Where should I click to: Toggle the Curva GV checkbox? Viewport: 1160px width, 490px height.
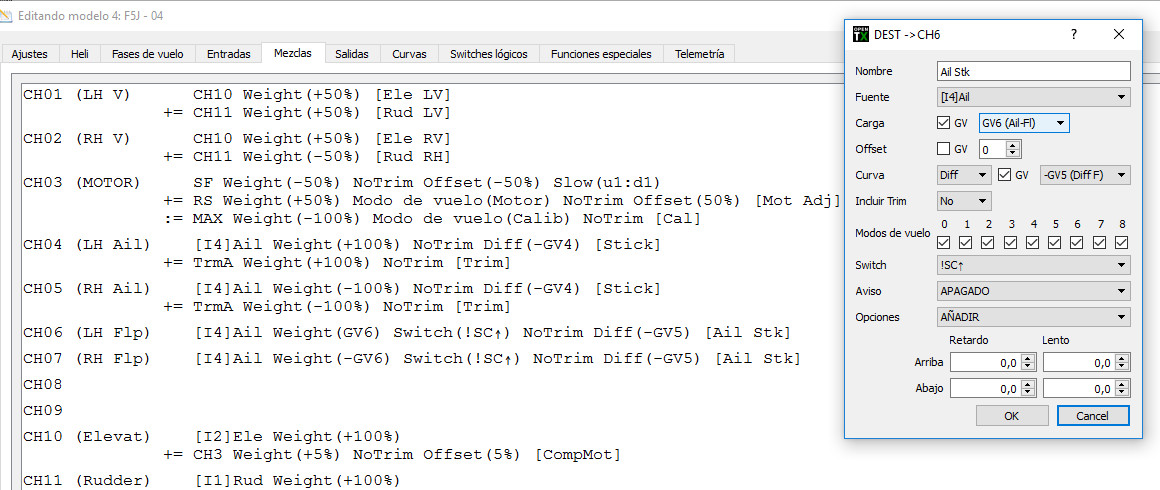[x=1005, y=175]
